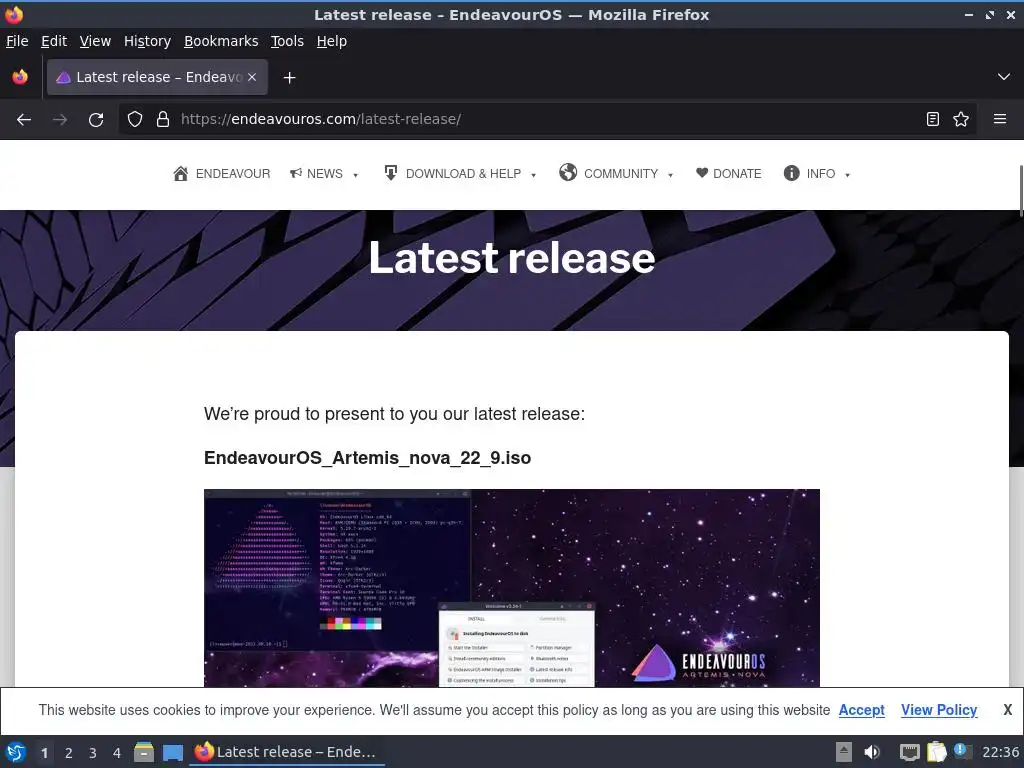Bookmark this page with the star
1024x768 pixels.
[961, 120]
